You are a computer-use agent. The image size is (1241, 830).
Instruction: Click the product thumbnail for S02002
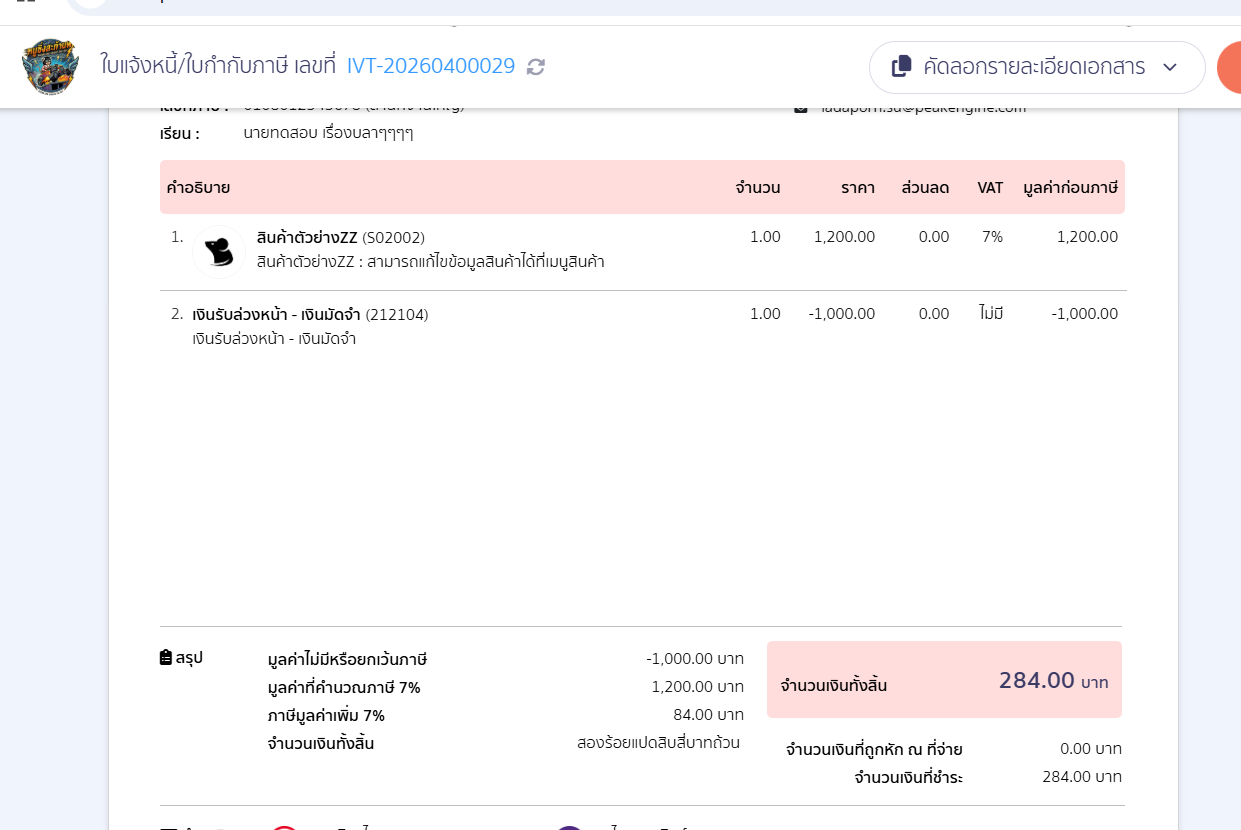tap(219, 251)
